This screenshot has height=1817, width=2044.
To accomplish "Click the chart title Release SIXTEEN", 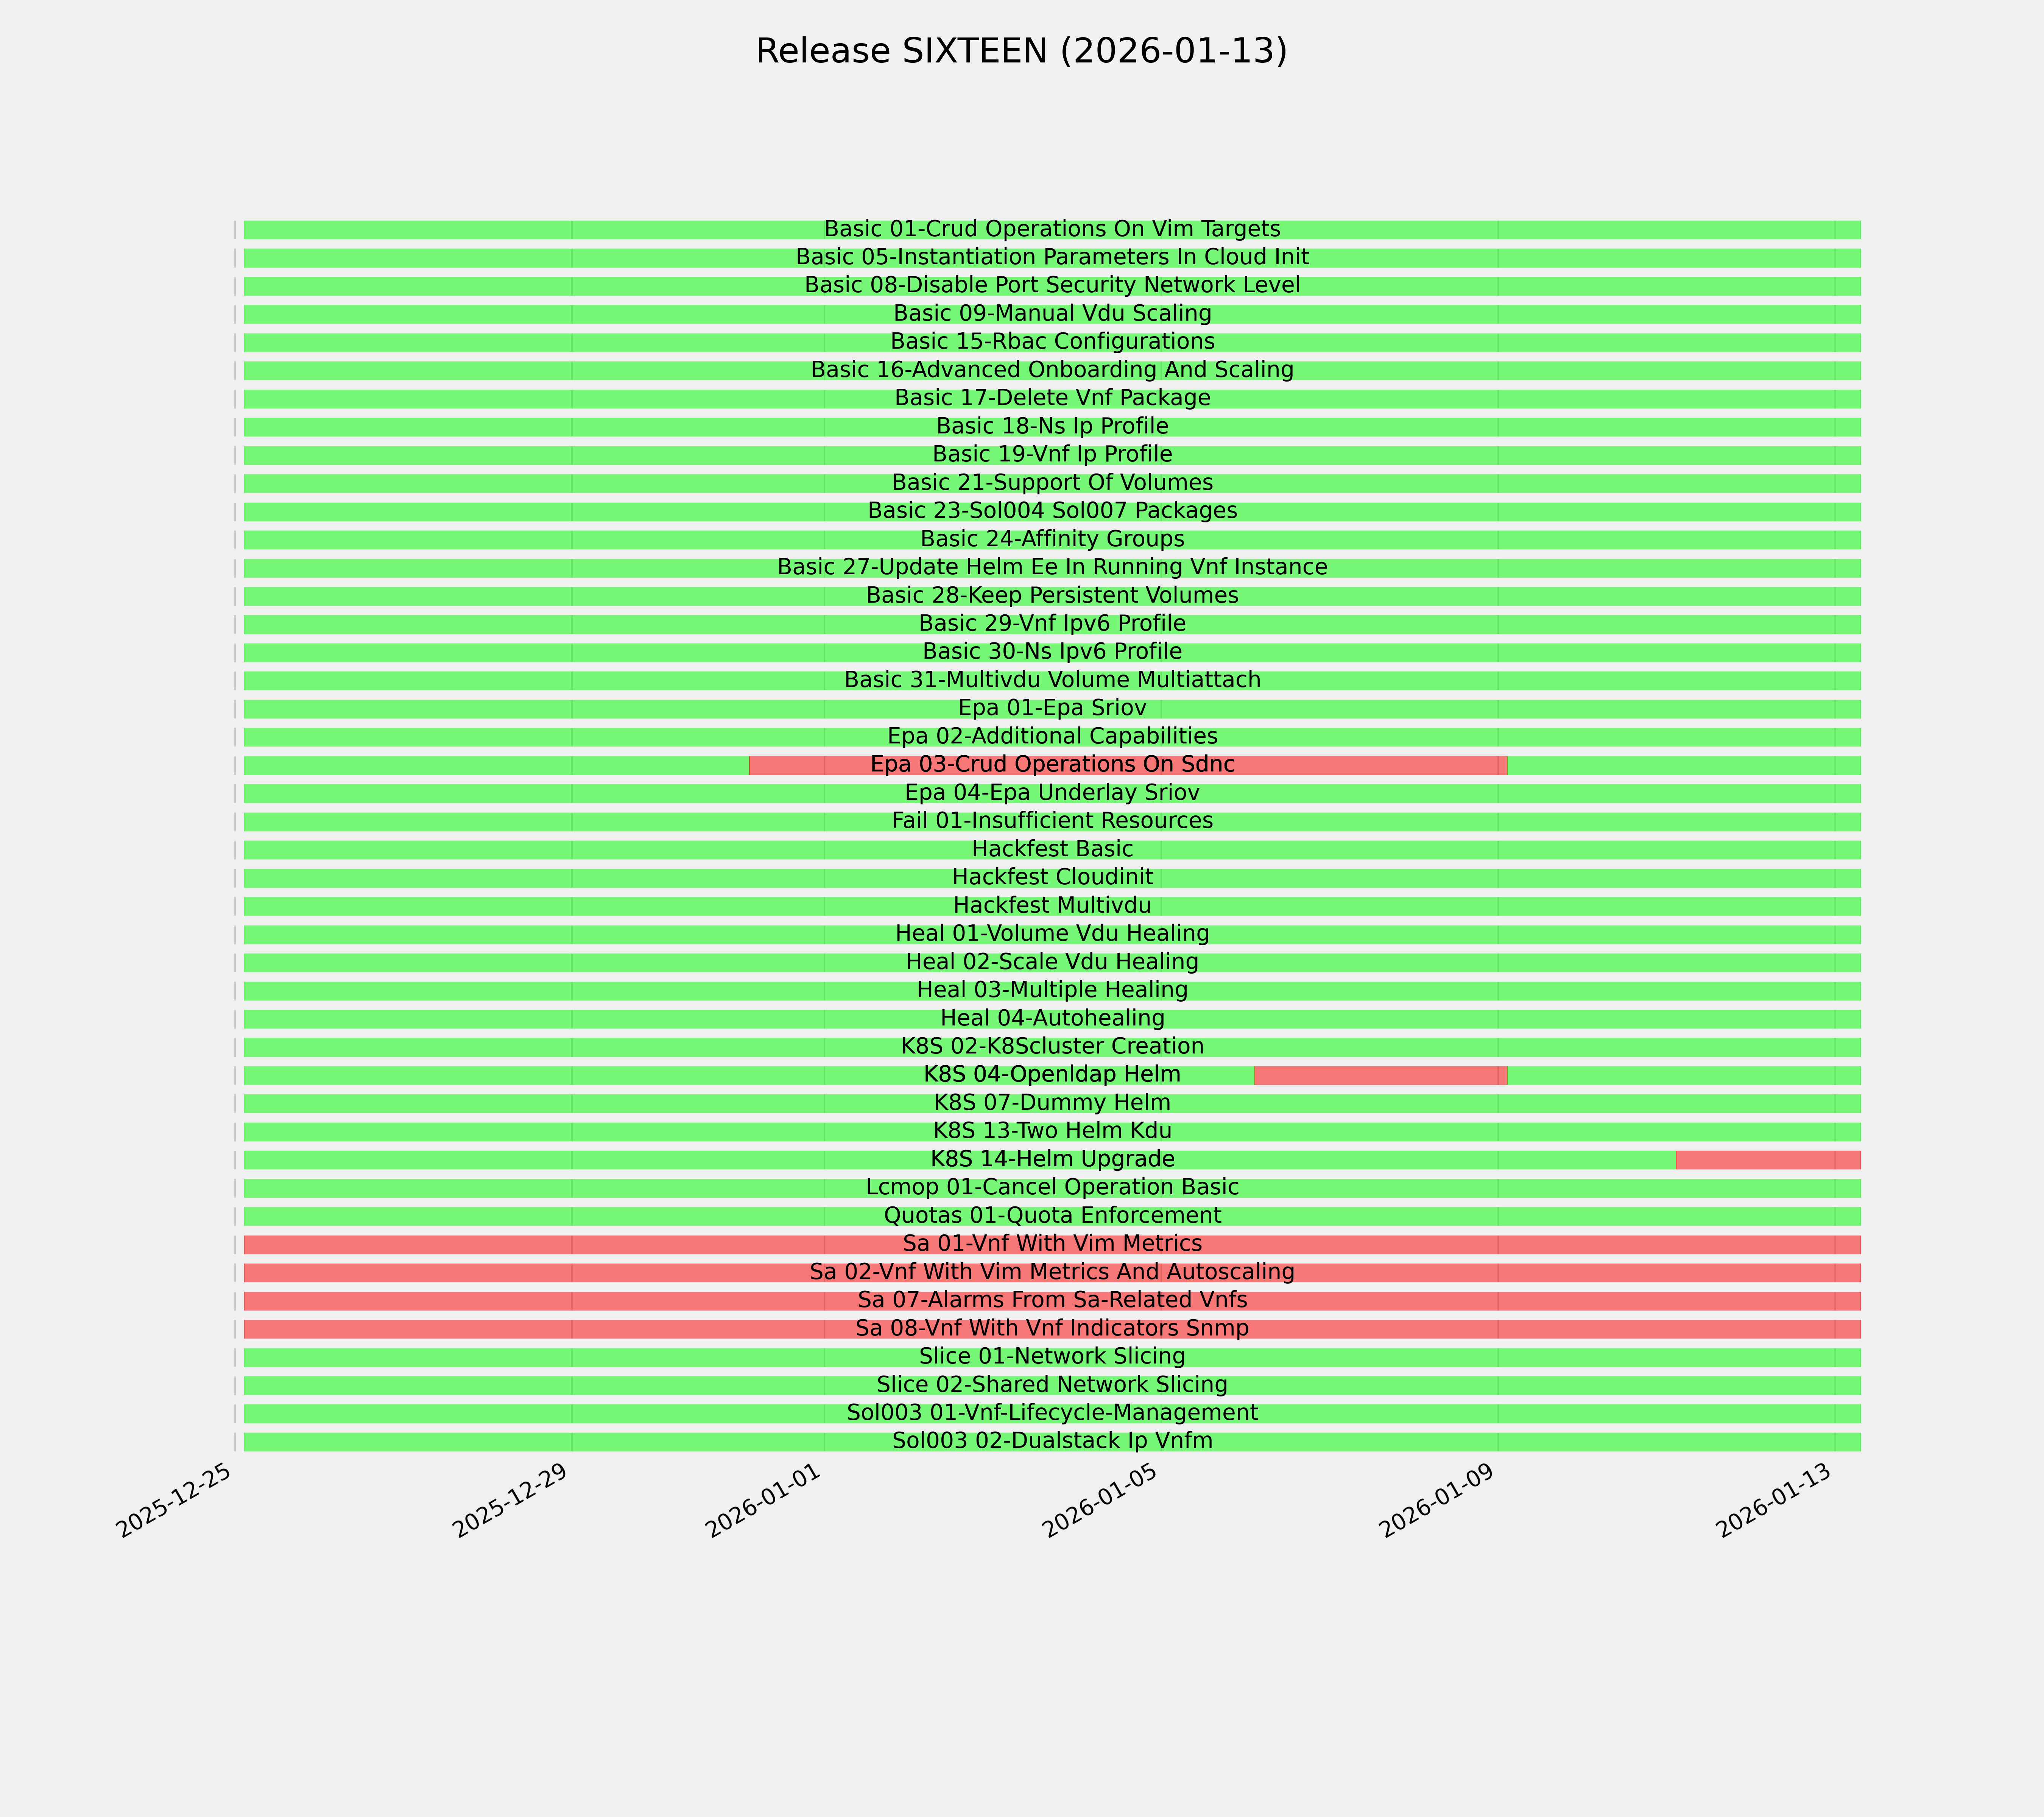I will 1021,51.
